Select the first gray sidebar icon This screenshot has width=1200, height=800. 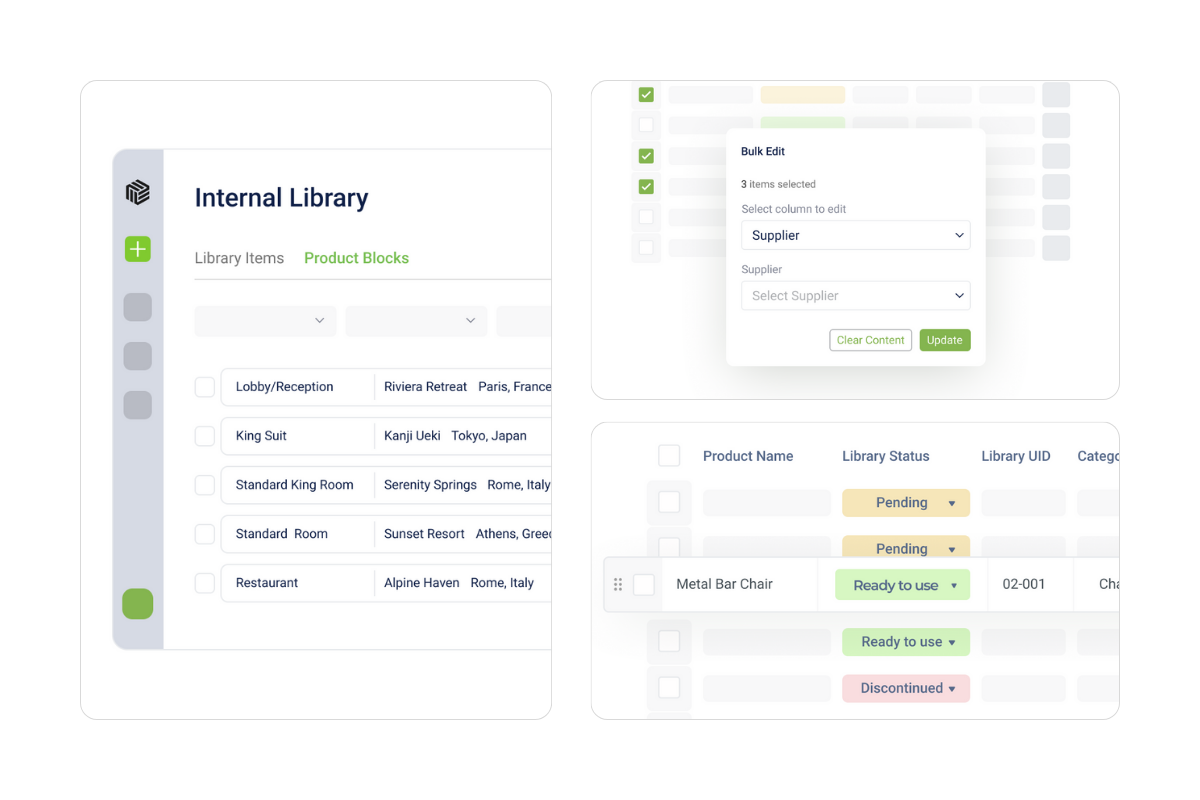coord(137,307)
